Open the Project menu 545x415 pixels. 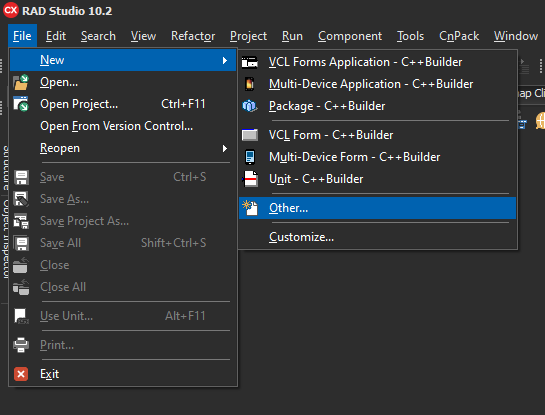(x=249, y=36)
